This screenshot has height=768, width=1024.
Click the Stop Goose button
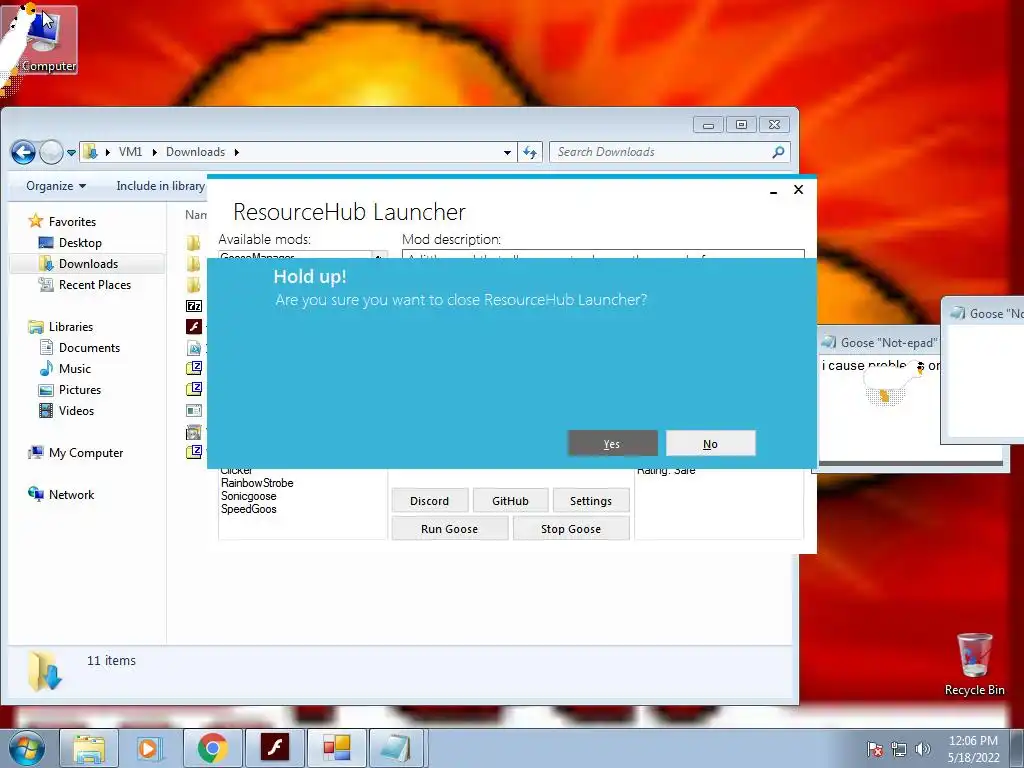point(571,528)
